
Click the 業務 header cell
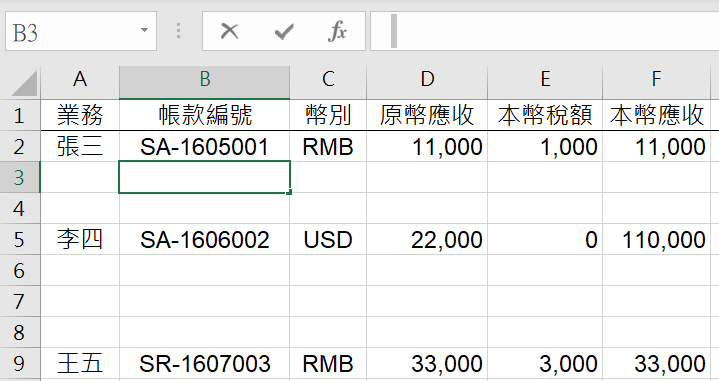pos(80,115)
